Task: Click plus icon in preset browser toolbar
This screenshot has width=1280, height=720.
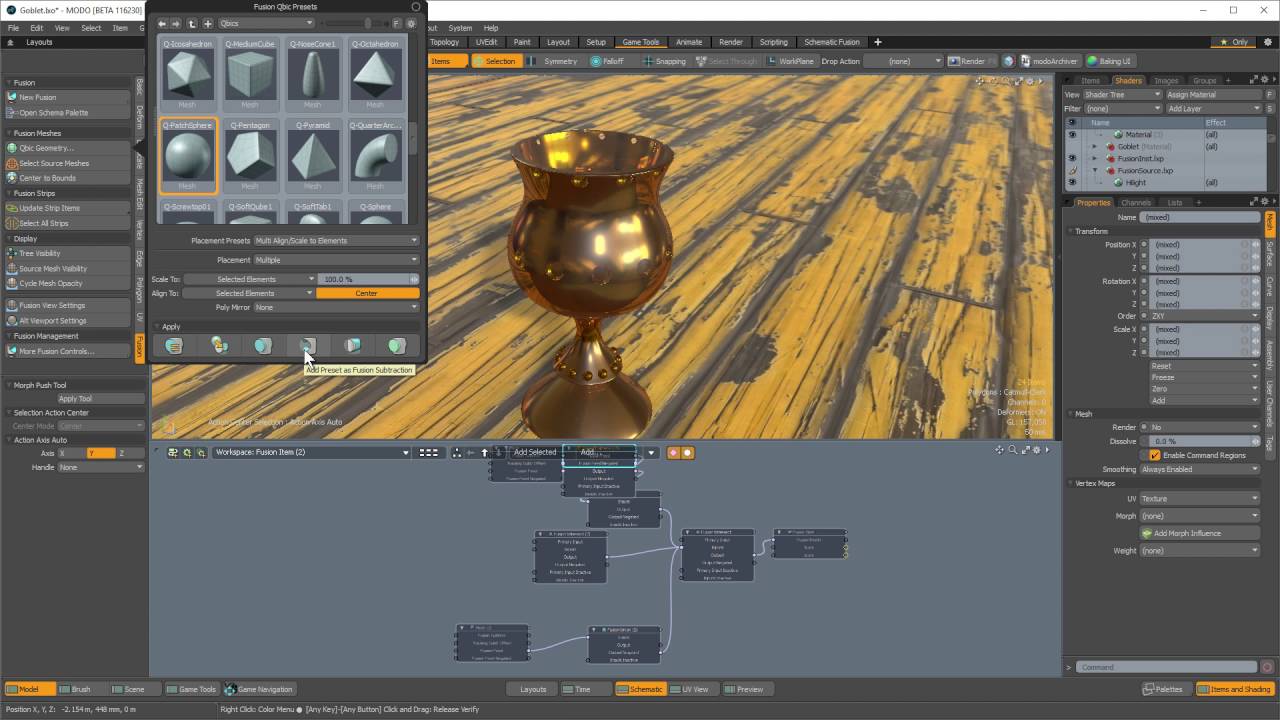Action: pos(207,23)
